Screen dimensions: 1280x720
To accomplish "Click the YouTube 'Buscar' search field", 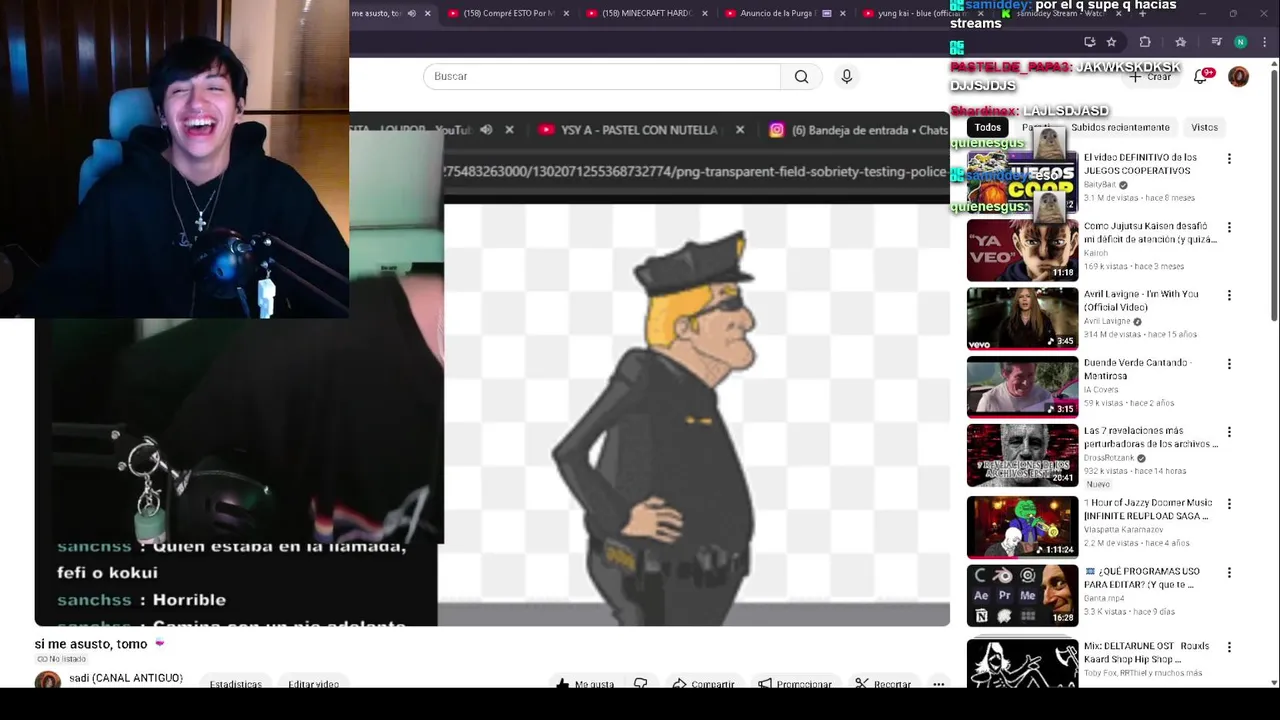I will click(602, 76).
